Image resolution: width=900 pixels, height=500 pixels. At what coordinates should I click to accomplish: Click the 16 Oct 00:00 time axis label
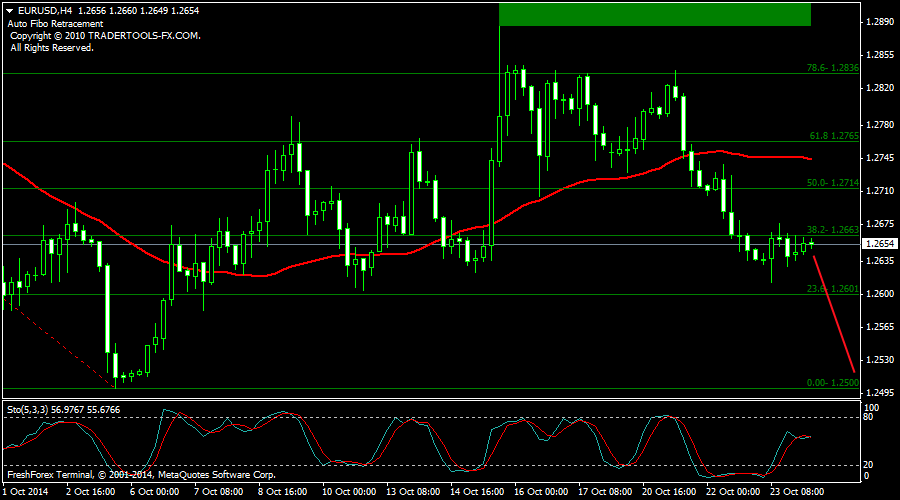541,492
